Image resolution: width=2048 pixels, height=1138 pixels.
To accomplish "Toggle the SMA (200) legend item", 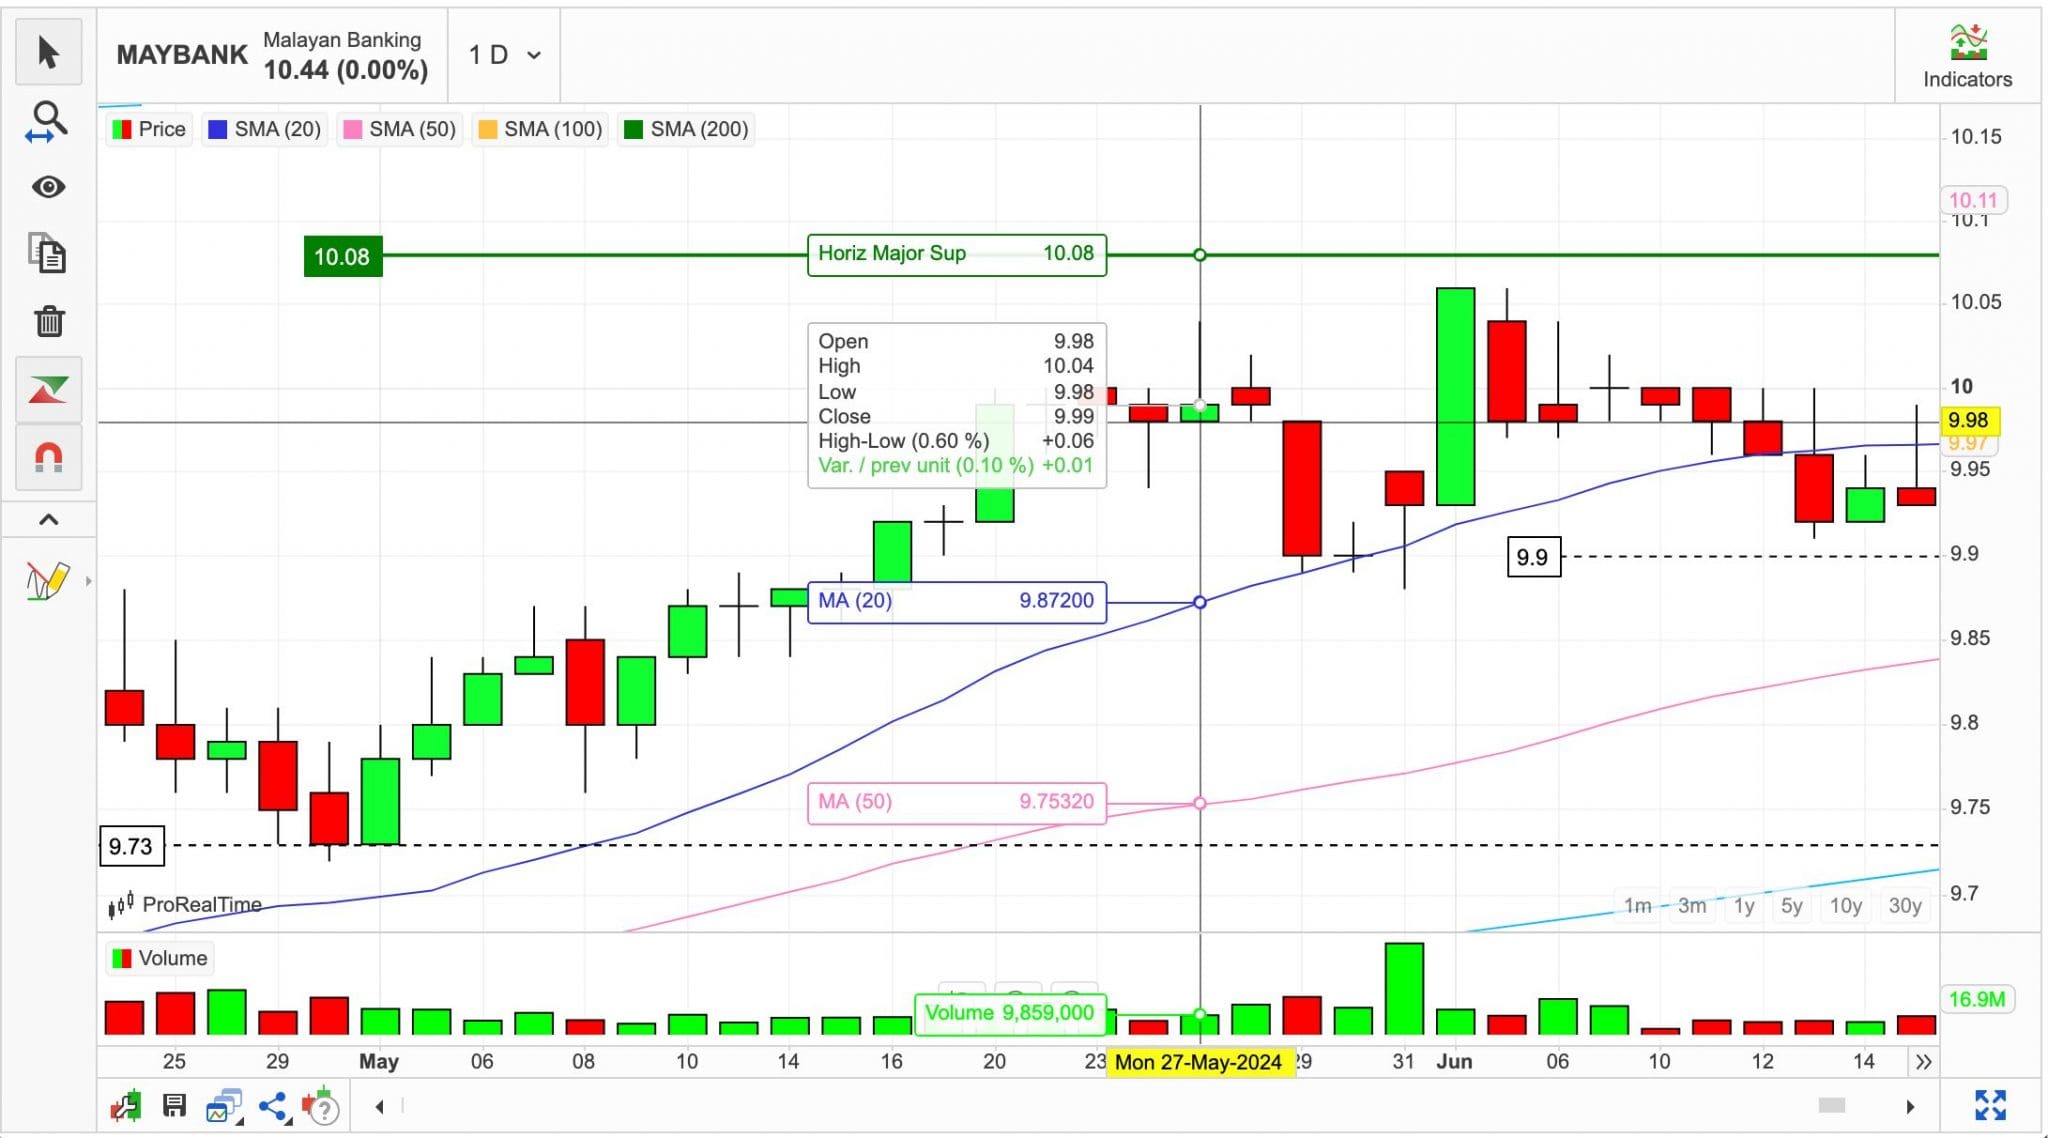I will [685, 129].
